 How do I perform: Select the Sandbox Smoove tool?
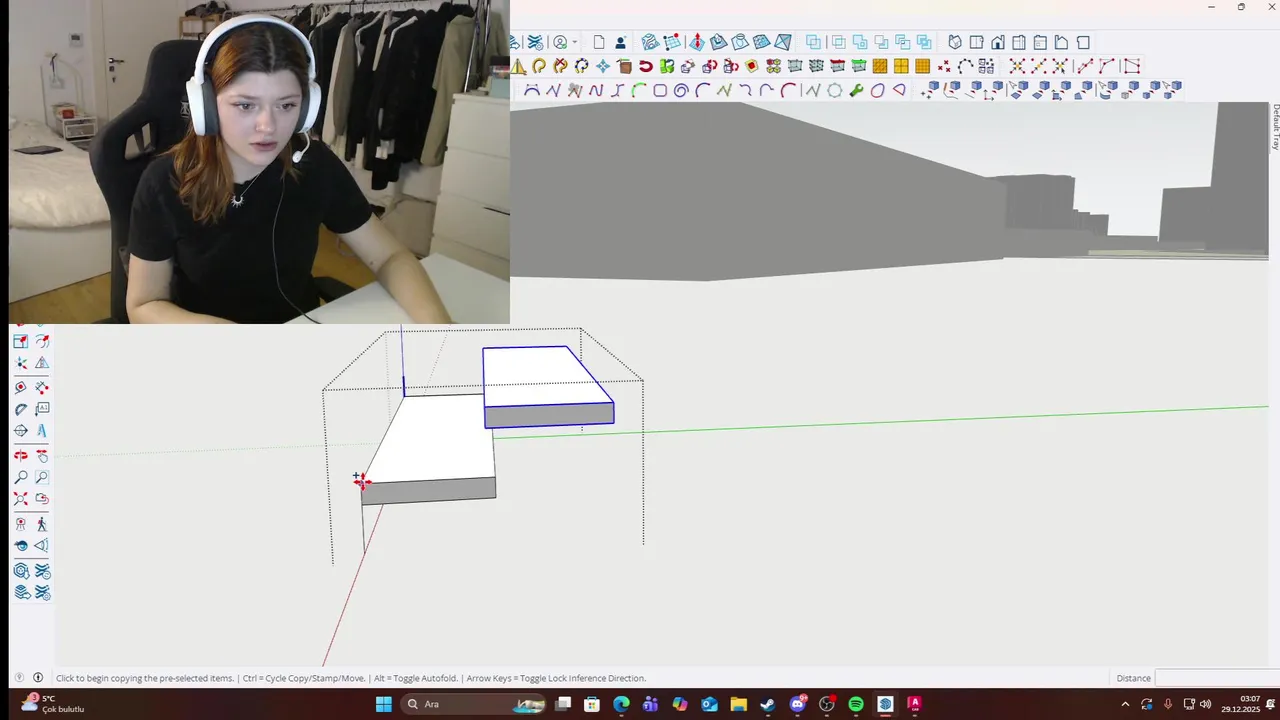697,42
